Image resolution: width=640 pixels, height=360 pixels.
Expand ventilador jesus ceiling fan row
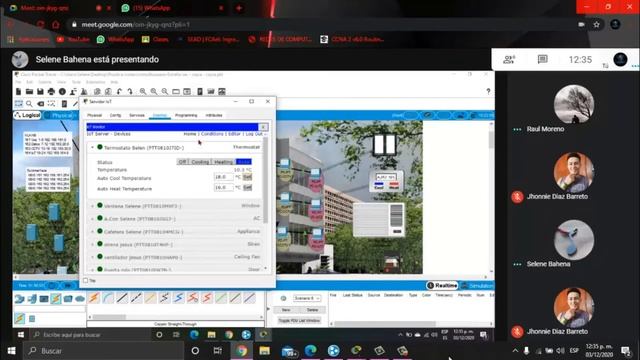point(92,257)
